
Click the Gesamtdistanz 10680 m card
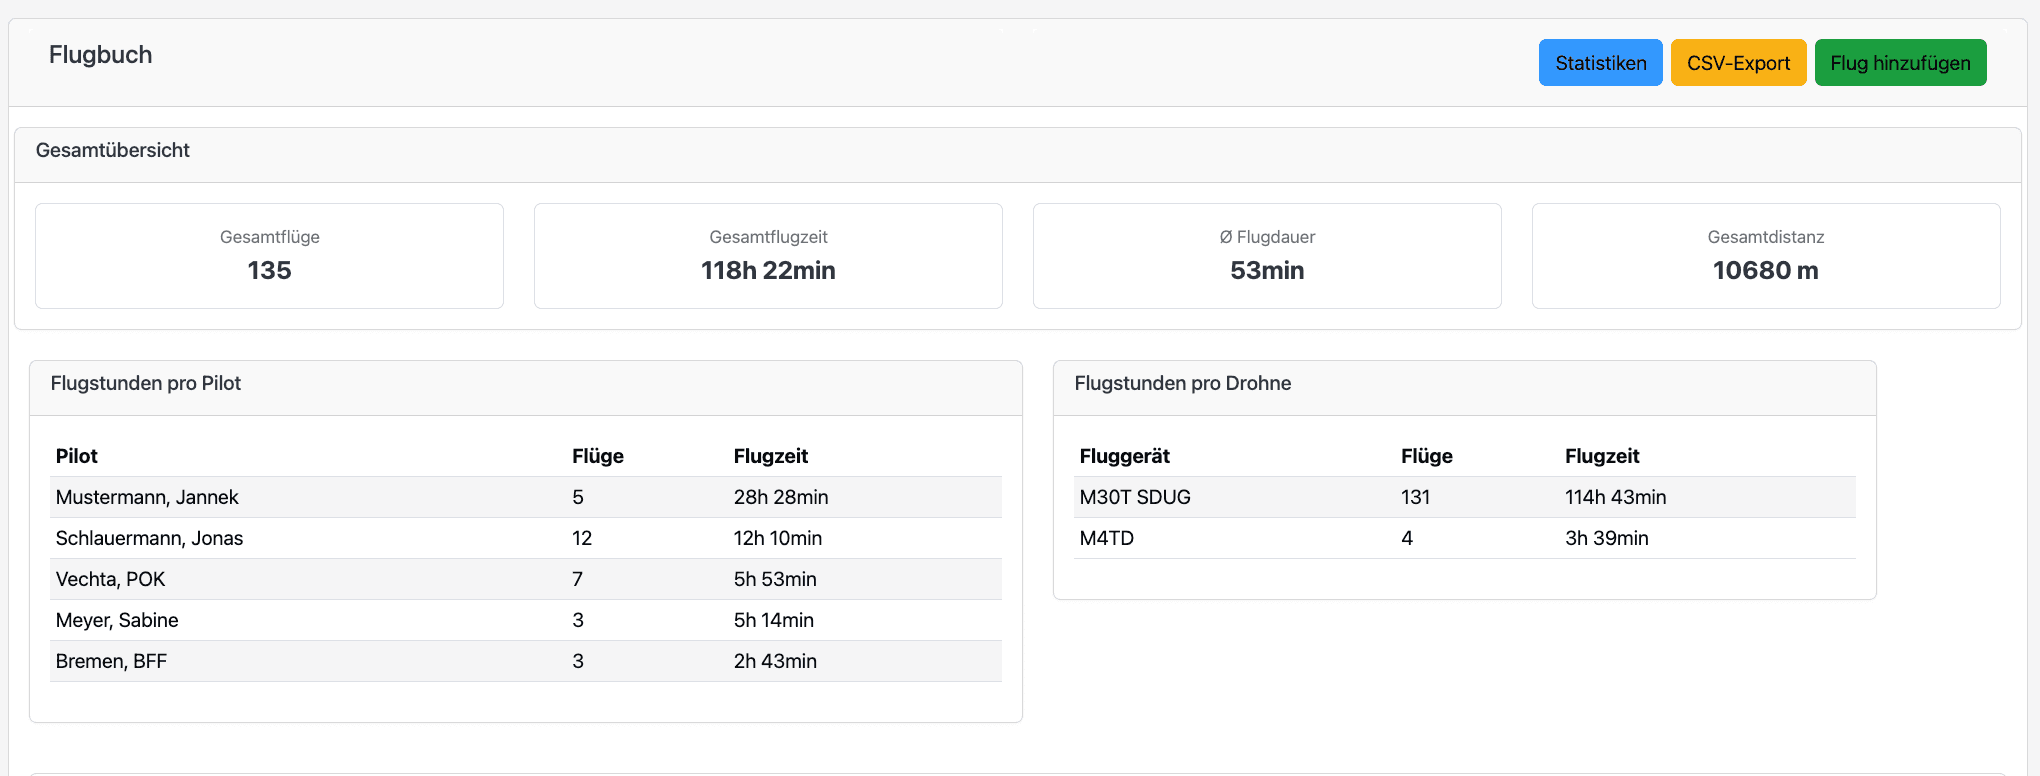[x=1765, y=256]
